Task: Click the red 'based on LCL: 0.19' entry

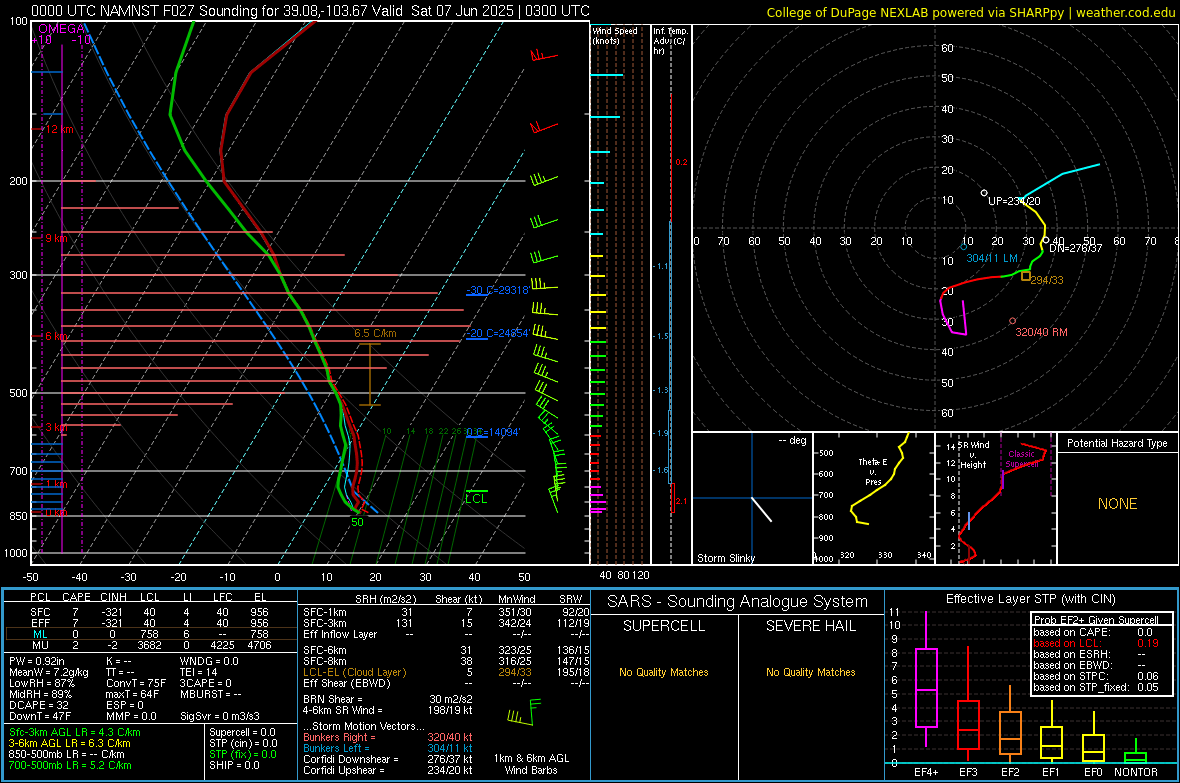Action: pyautogui.click(x=1096, y=643)
